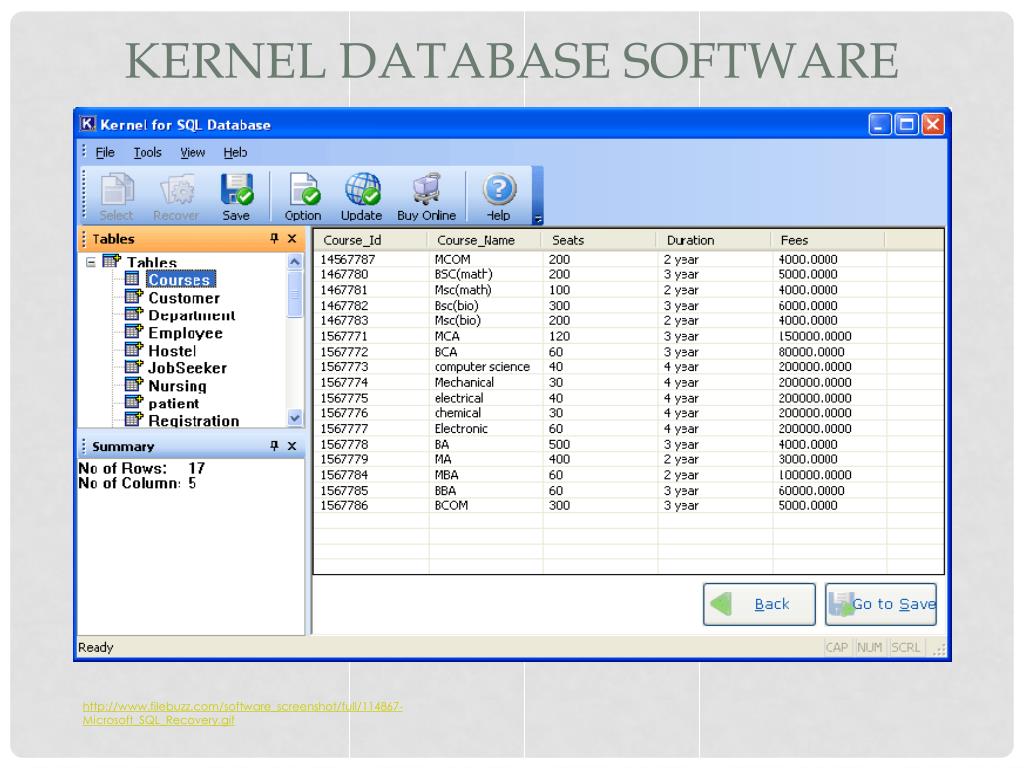Click the MCOM course name cell
1024x768 pixels.
(453, 259)
